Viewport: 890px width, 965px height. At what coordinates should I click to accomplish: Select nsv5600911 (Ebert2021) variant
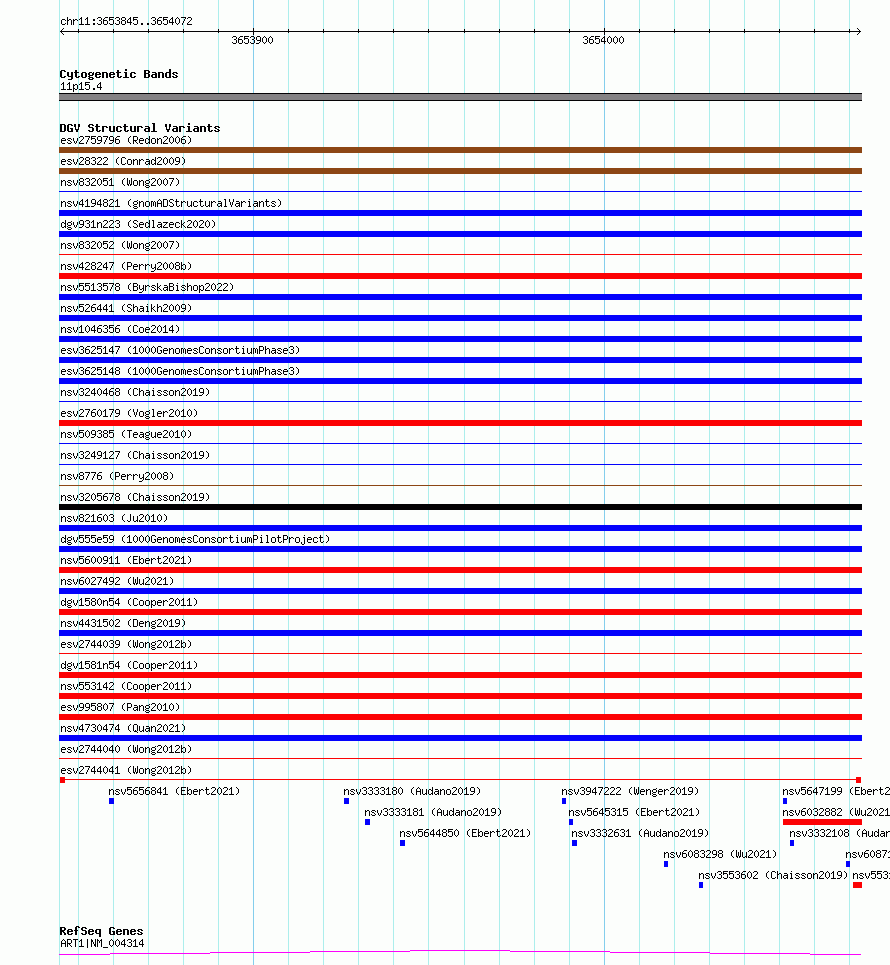[x=126, y=560]
